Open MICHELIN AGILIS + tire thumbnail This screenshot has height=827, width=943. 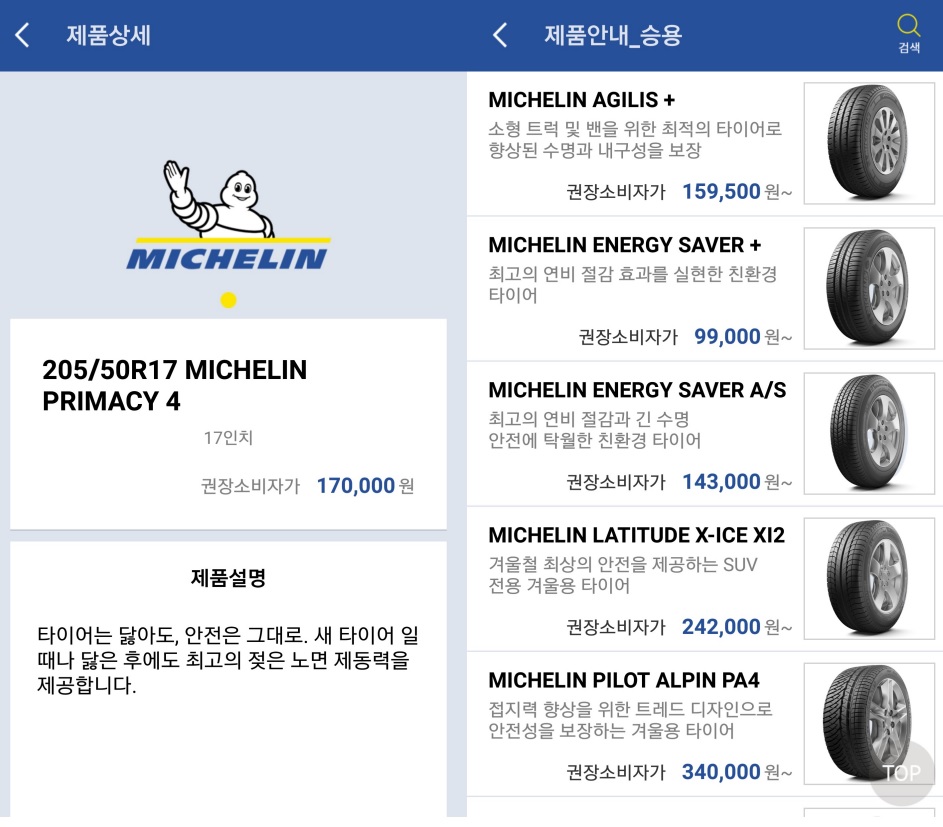point(868,143)
